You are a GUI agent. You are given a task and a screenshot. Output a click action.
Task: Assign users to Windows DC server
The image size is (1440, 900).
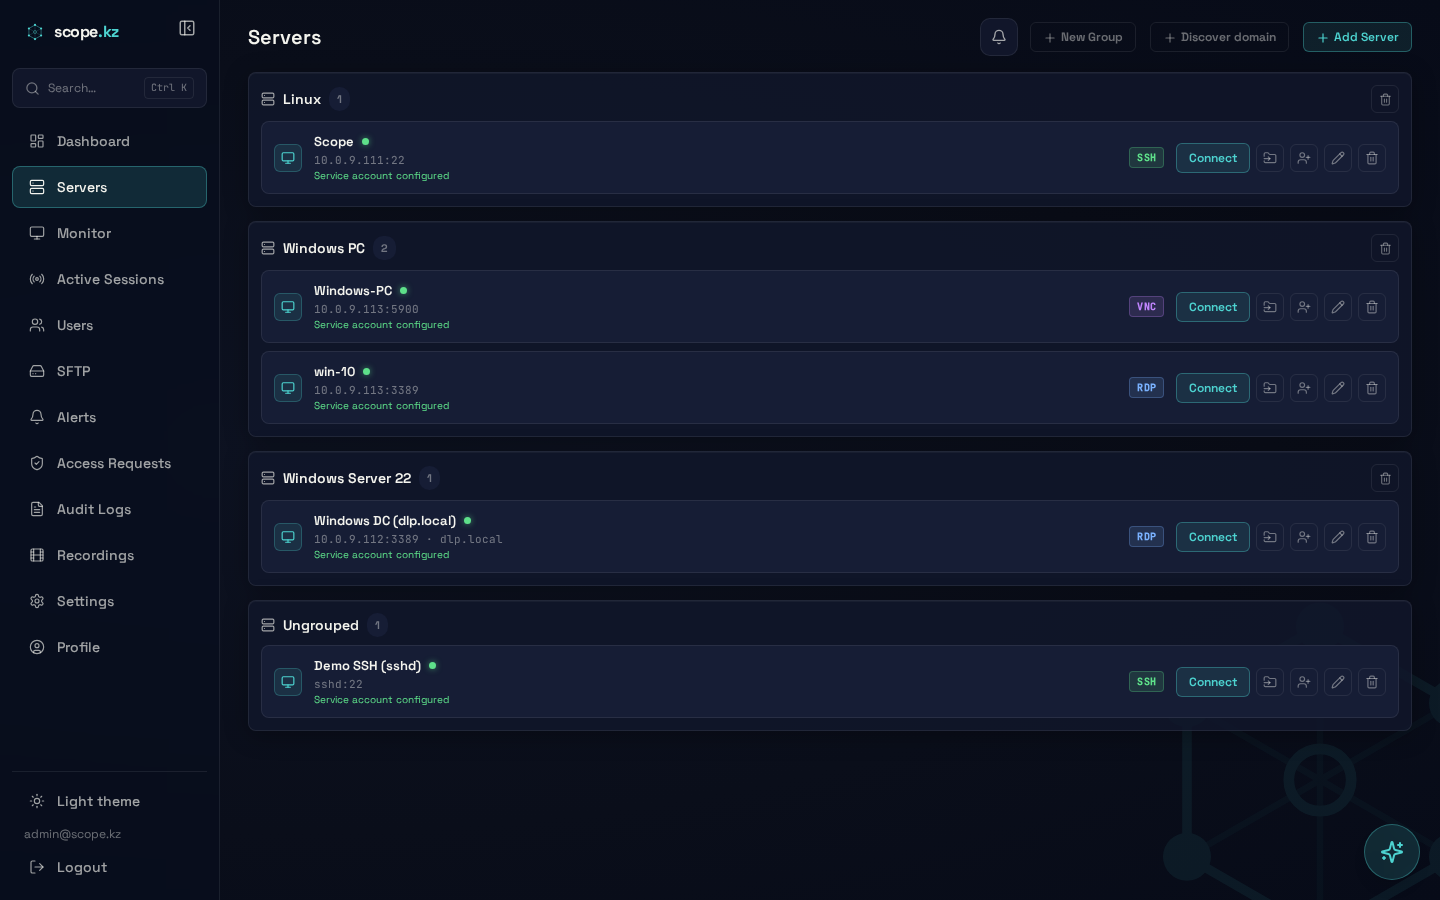point(1304,537)
